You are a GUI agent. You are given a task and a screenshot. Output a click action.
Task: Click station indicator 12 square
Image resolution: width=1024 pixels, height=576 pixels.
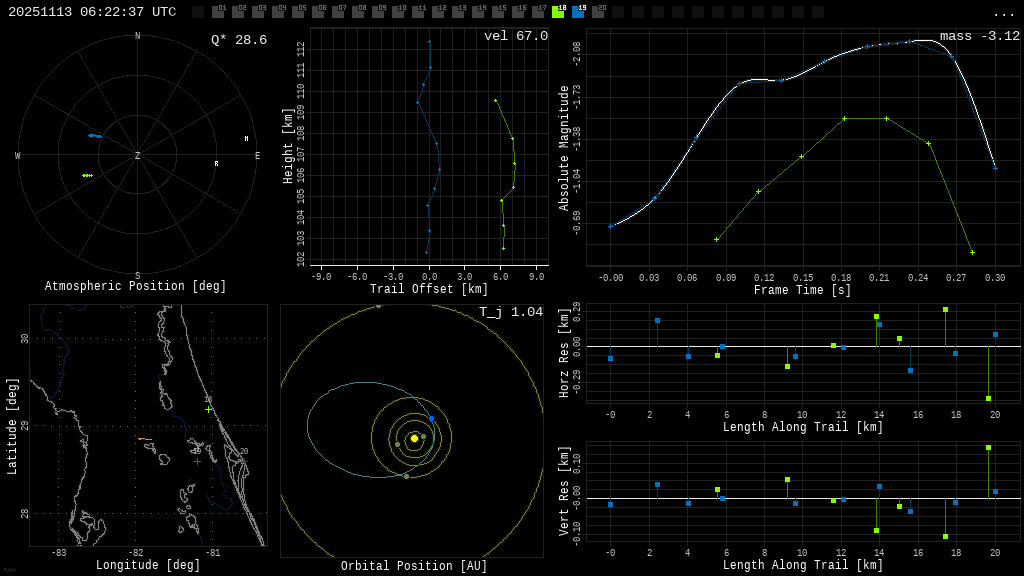(438, 12)
